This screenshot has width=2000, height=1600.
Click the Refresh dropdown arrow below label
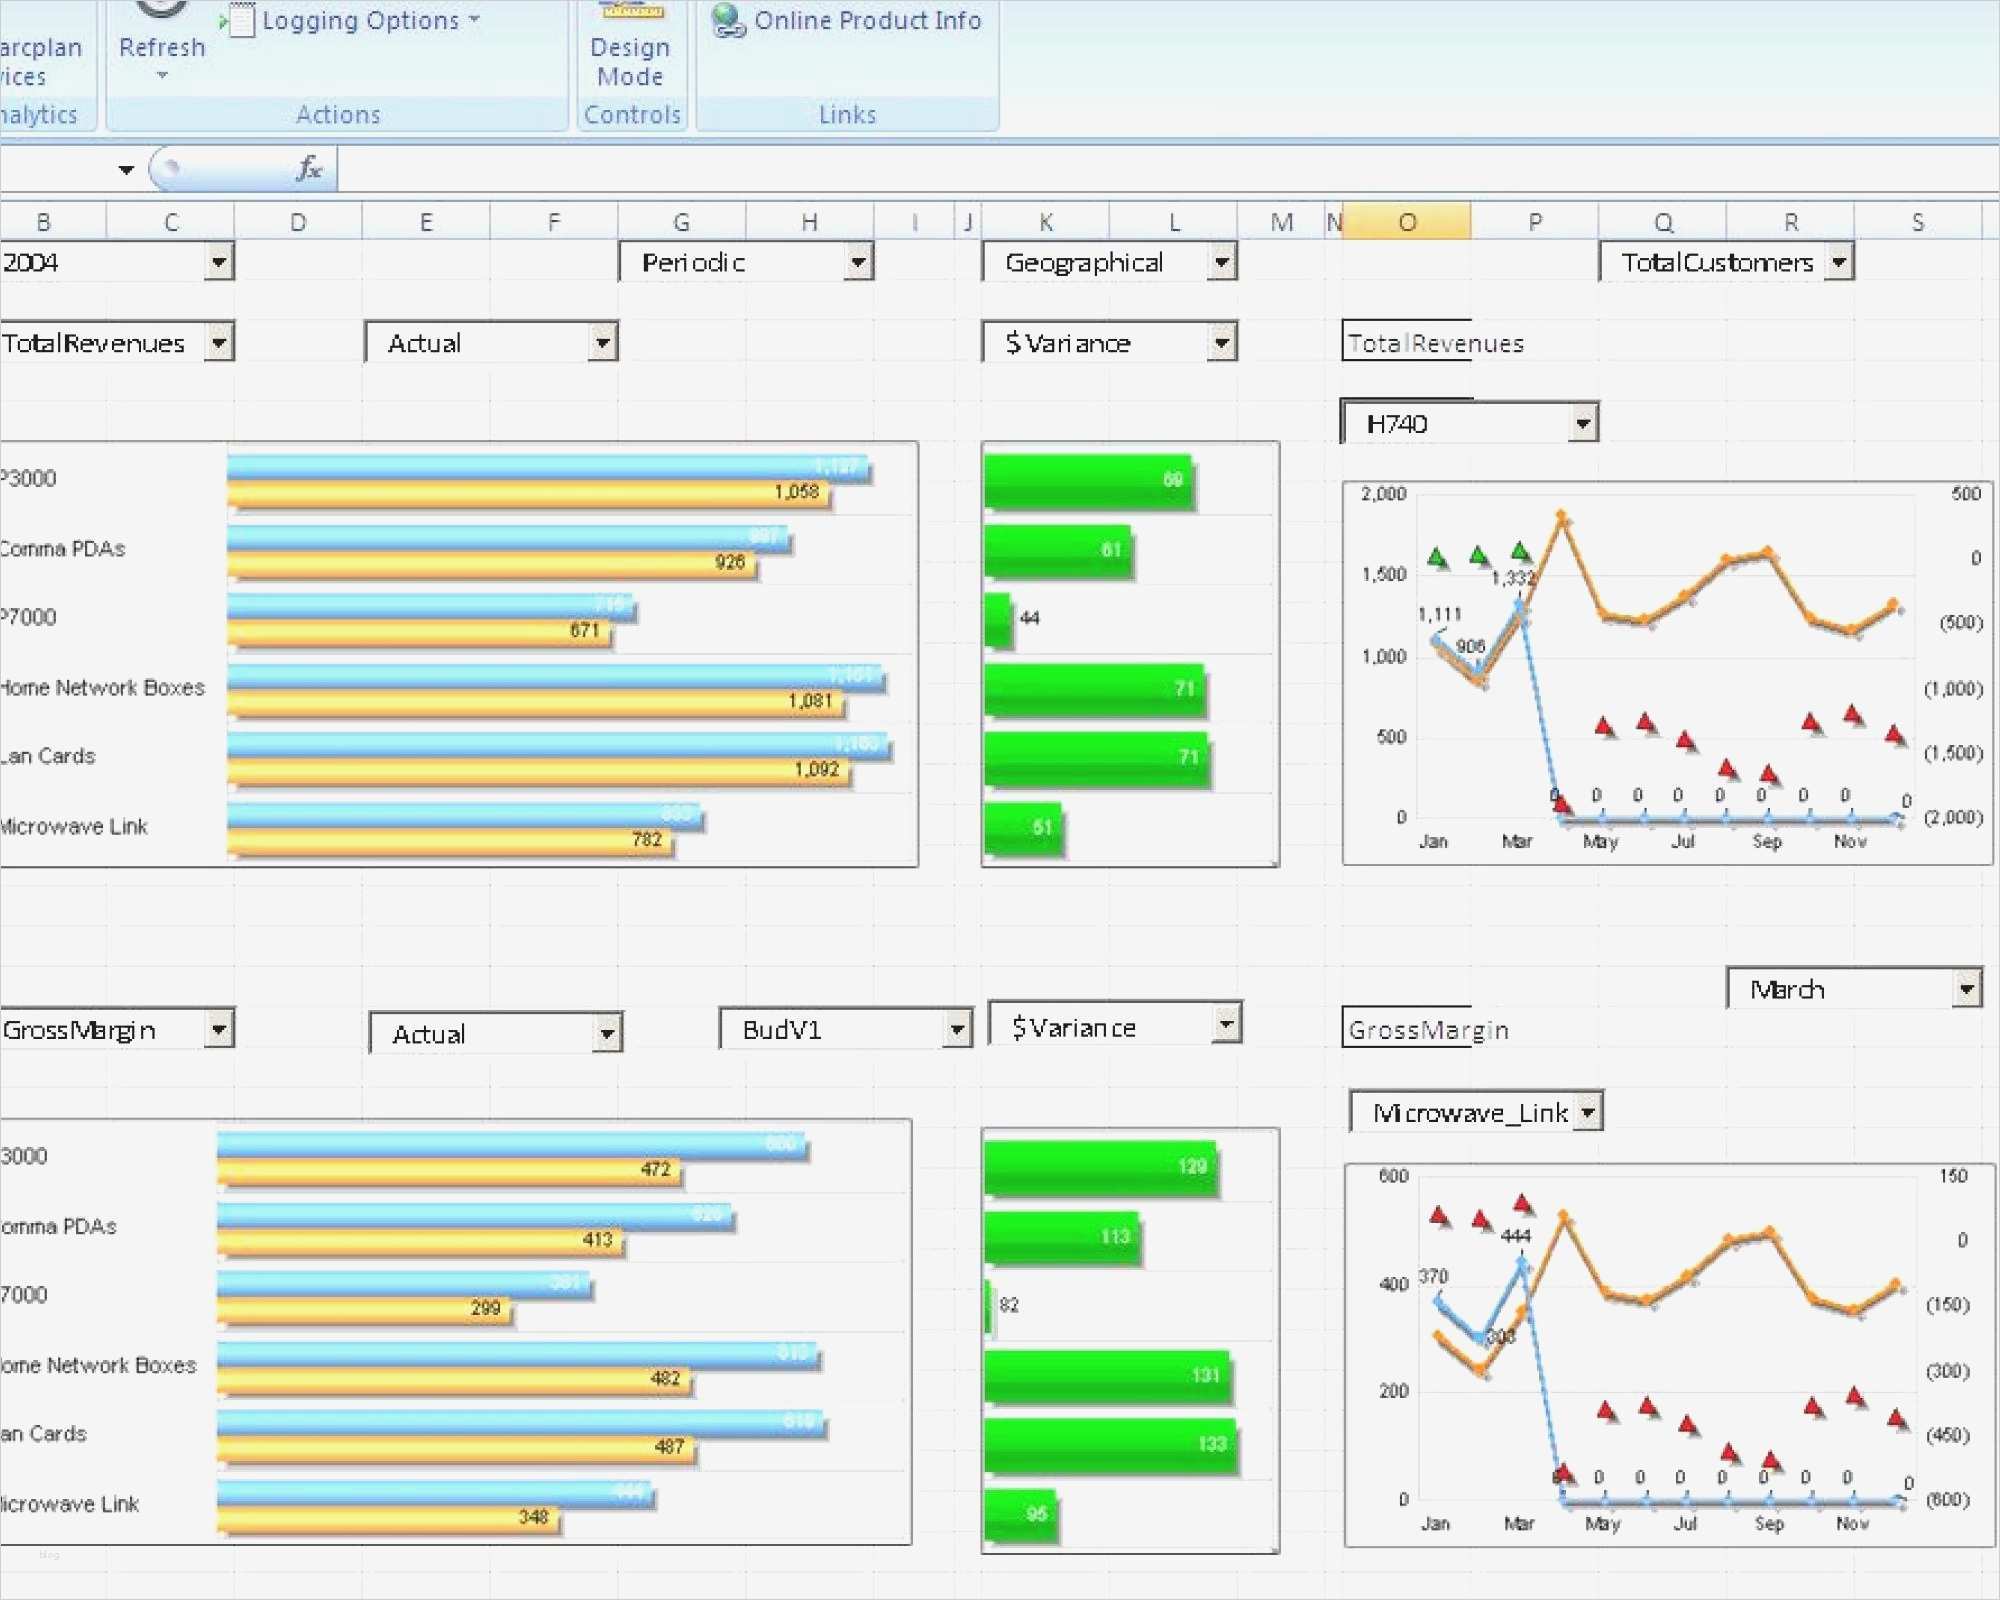click(x=162, y=76)
